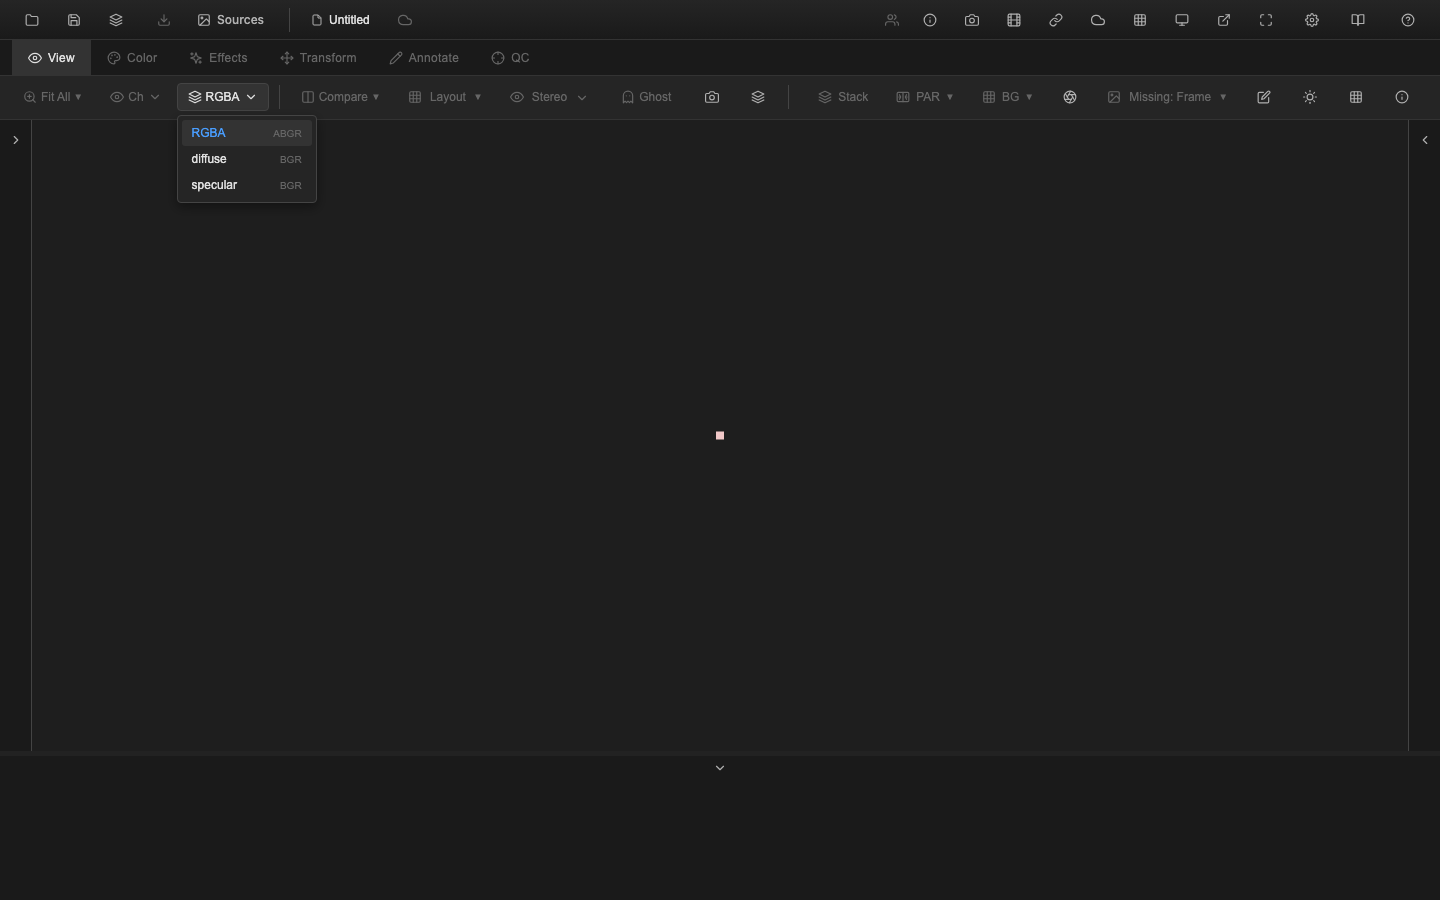Open the Compare dropdown

[x=340, y=97]
